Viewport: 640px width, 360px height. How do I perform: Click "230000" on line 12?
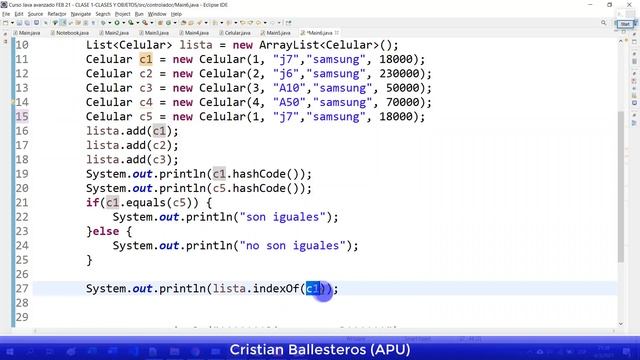tap(399, 74)
